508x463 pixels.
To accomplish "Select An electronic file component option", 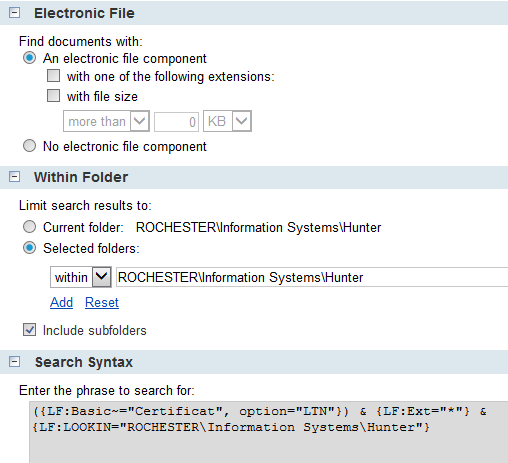I will [x=29, y=58].
